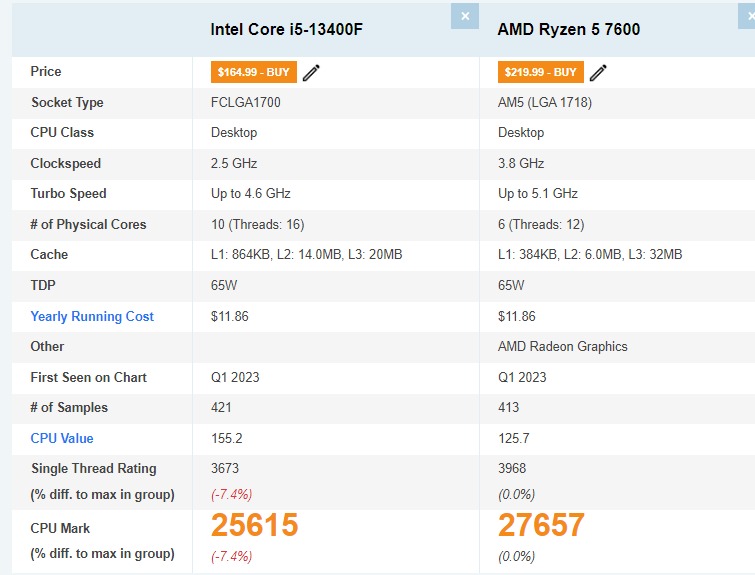Click the 155.2 CPU value figure
Image resolution: width=755 pixels, height=575 pixels.
pyautogui.click(x=227, y=438)
